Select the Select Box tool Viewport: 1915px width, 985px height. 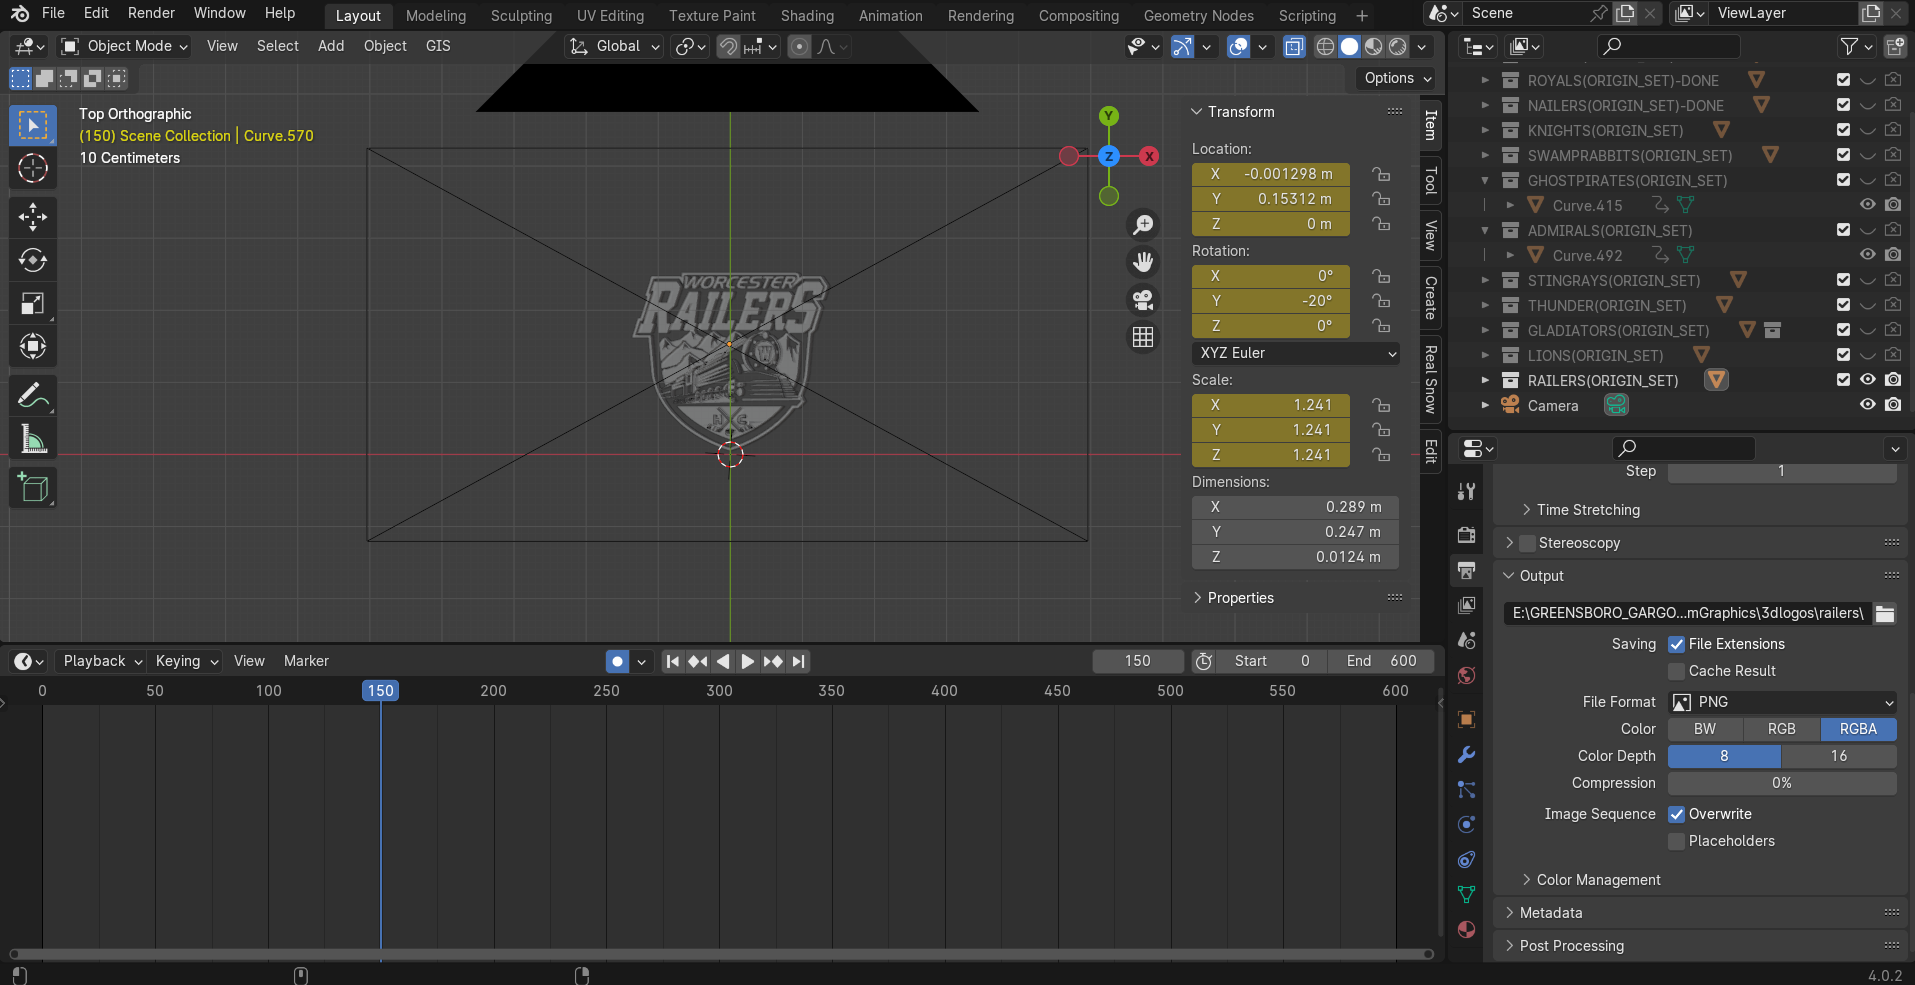(x=33, y=125)
